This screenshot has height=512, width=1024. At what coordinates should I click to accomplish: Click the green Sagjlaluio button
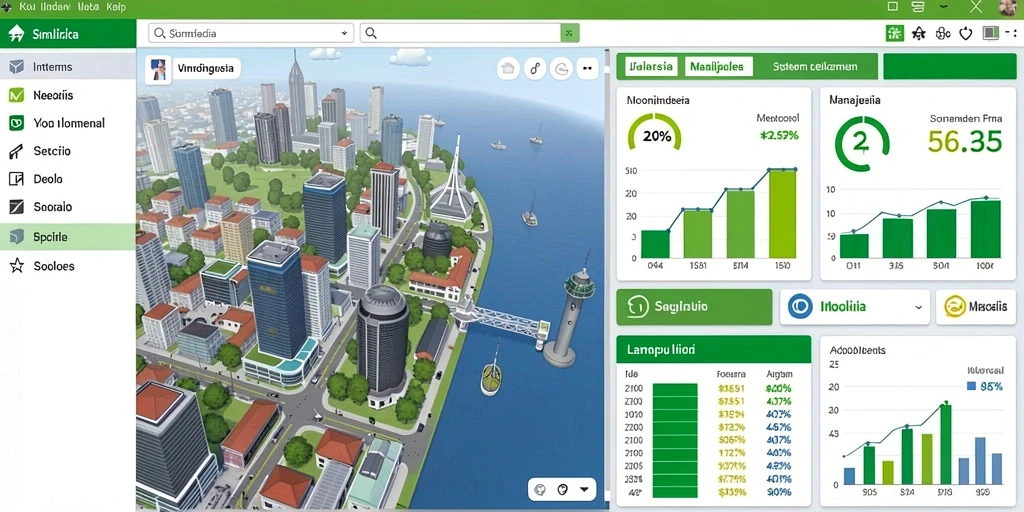point(694,306)
